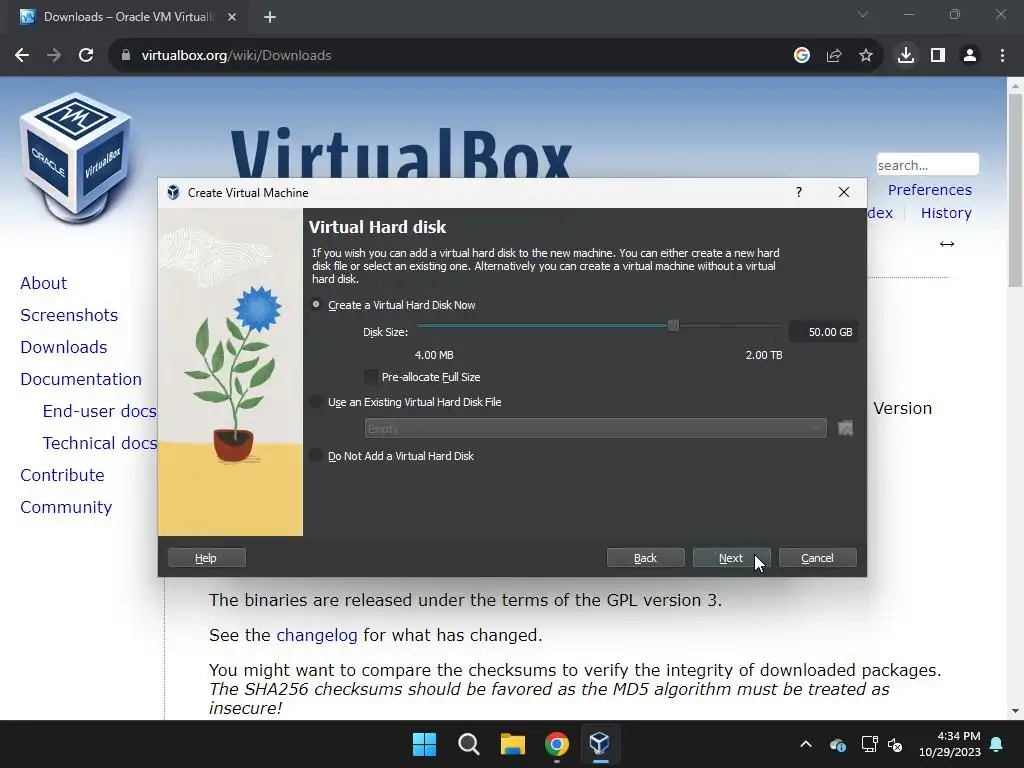
Task: Click the website search box
Action: 927,165
